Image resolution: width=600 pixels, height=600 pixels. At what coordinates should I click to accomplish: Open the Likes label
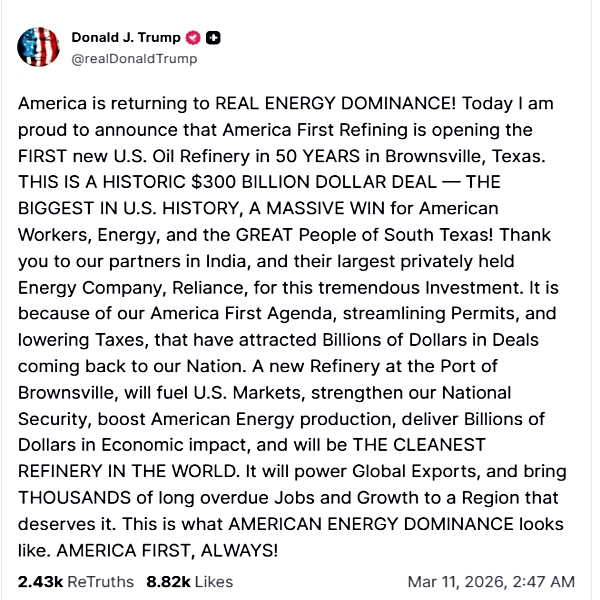click(x=213, y=581)
